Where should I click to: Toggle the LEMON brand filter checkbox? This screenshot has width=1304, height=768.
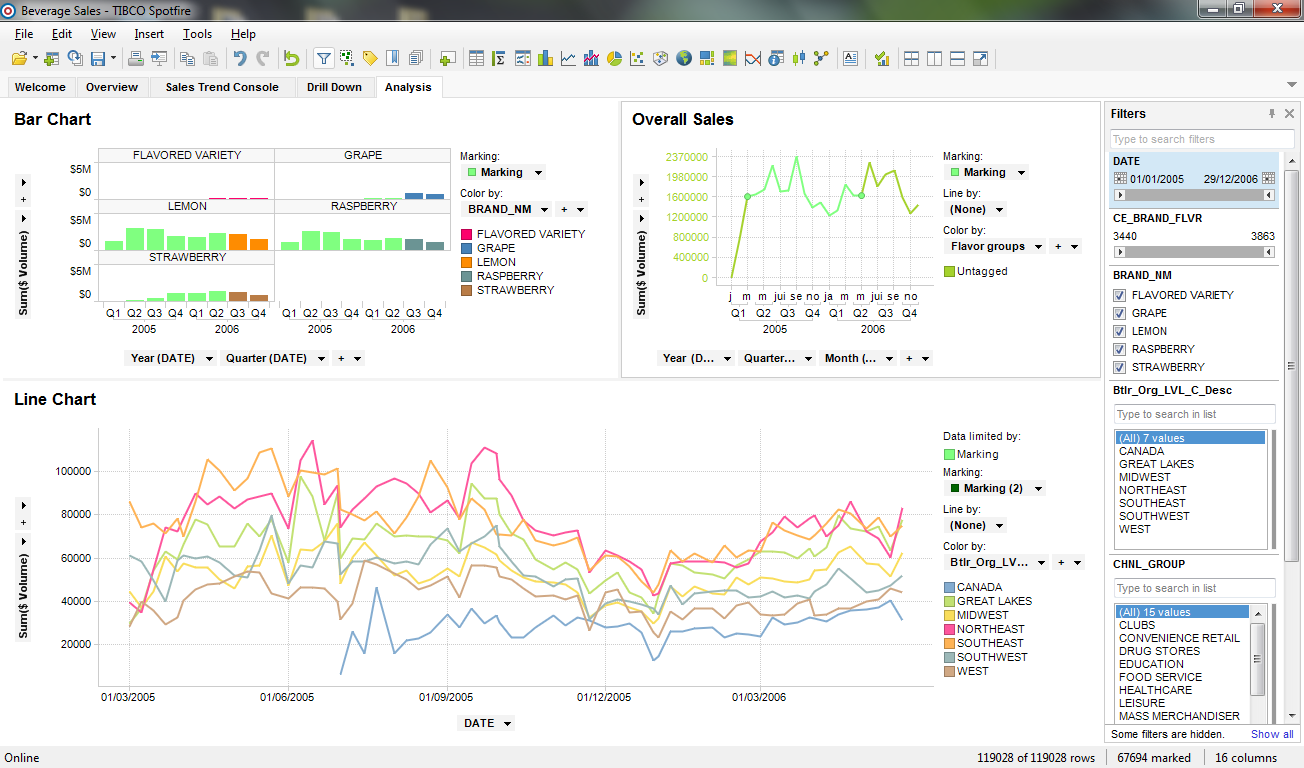[1119, 331]
